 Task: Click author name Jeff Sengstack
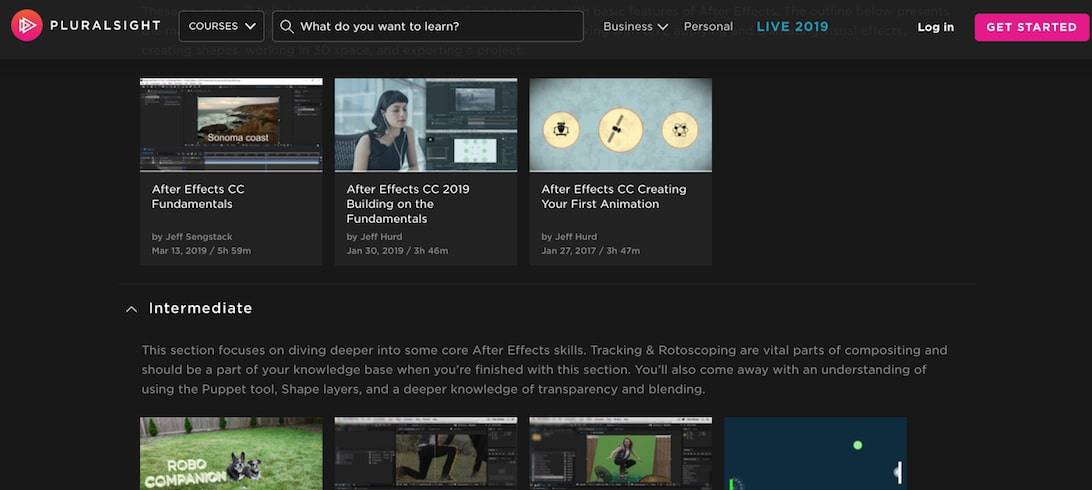point(198,237)
